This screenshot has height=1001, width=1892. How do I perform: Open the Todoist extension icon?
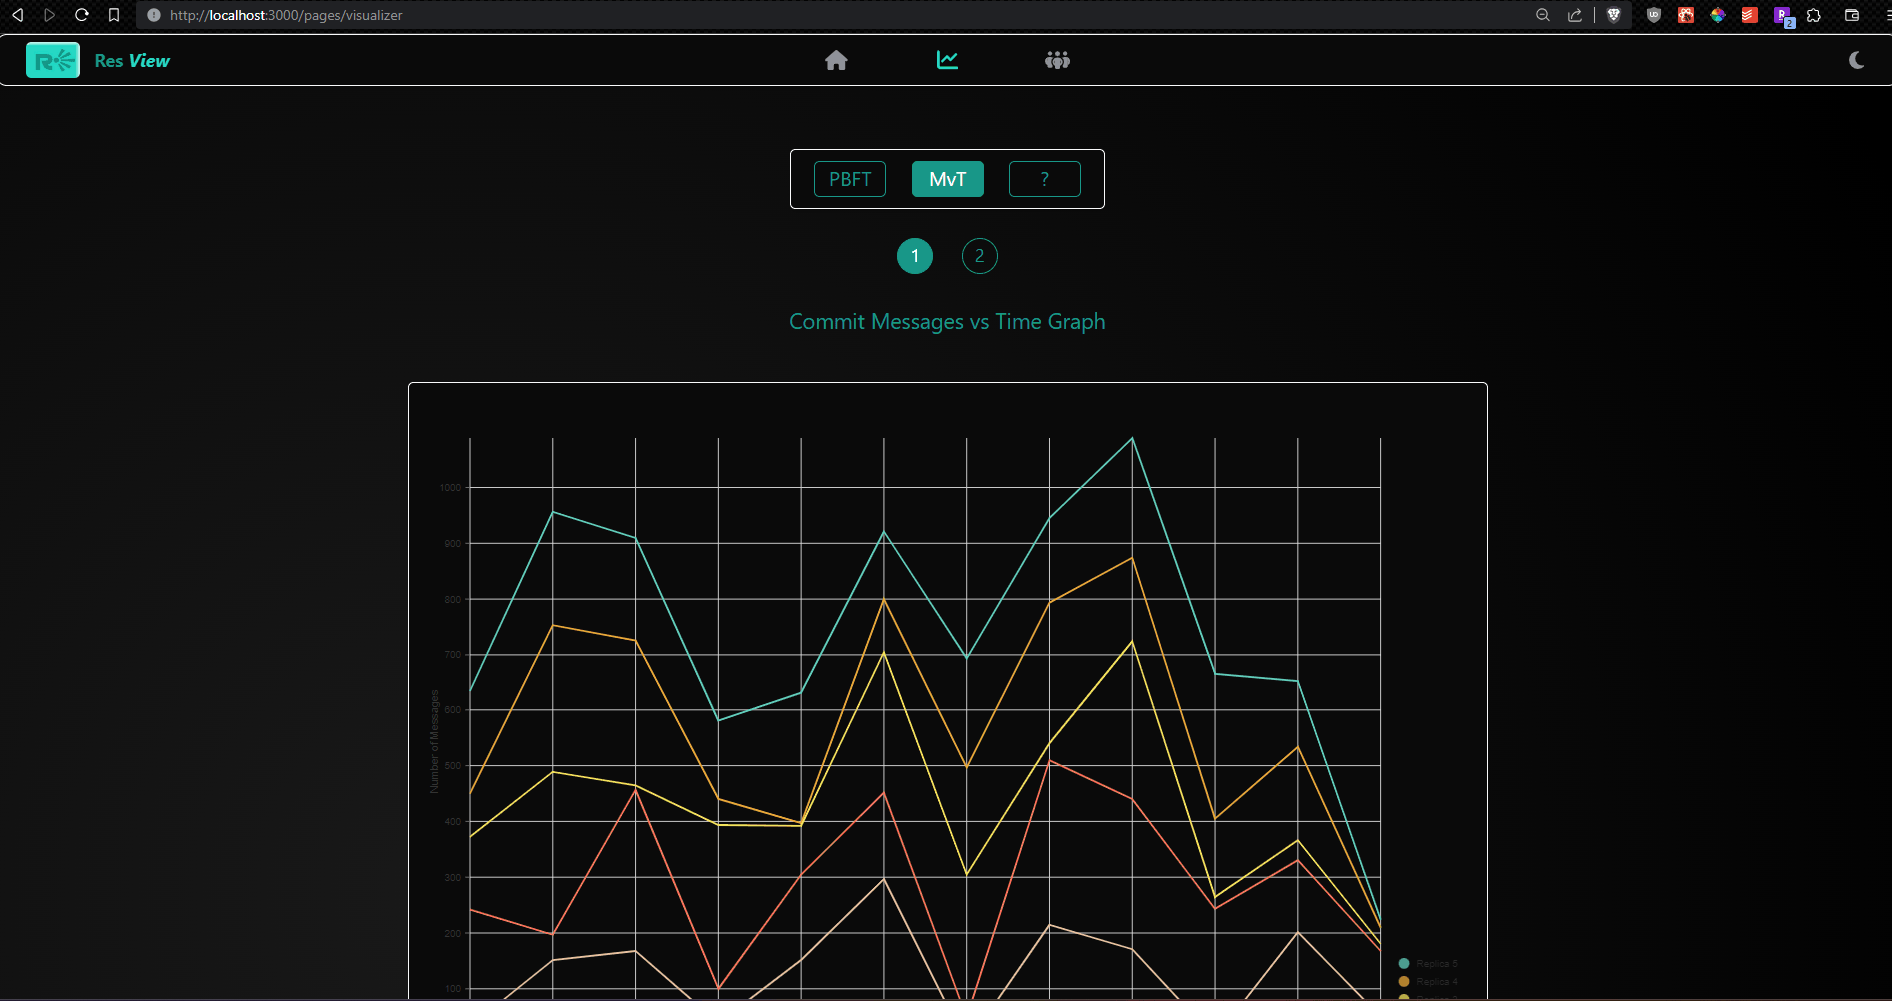(1750, 15)
